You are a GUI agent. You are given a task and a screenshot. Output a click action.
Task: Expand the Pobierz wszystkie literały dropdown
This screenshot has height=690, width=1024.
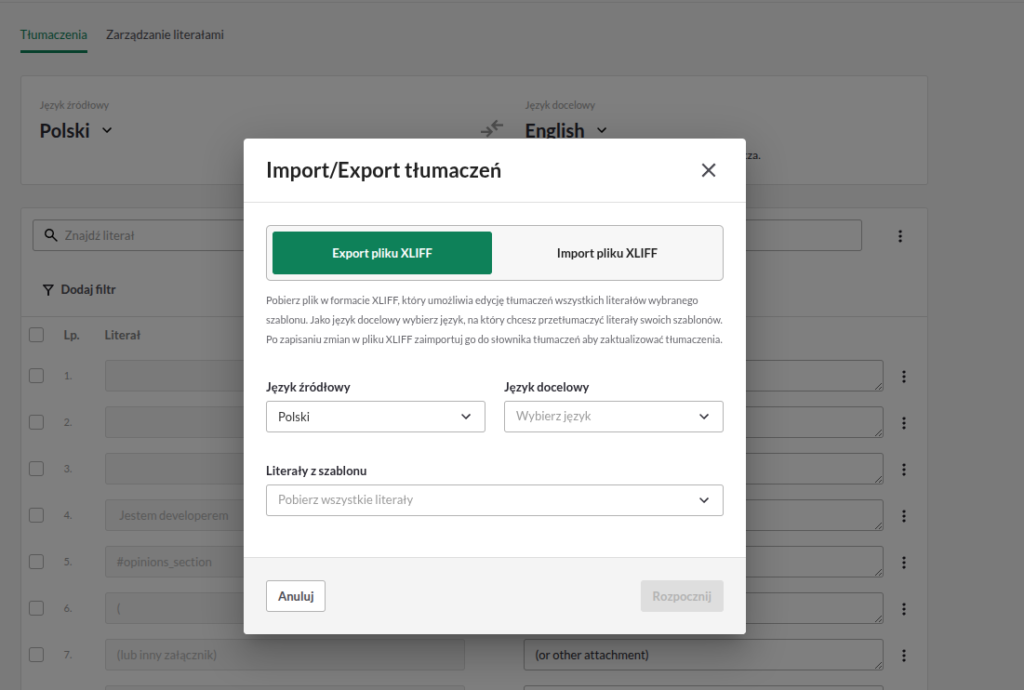coord(494,500)
